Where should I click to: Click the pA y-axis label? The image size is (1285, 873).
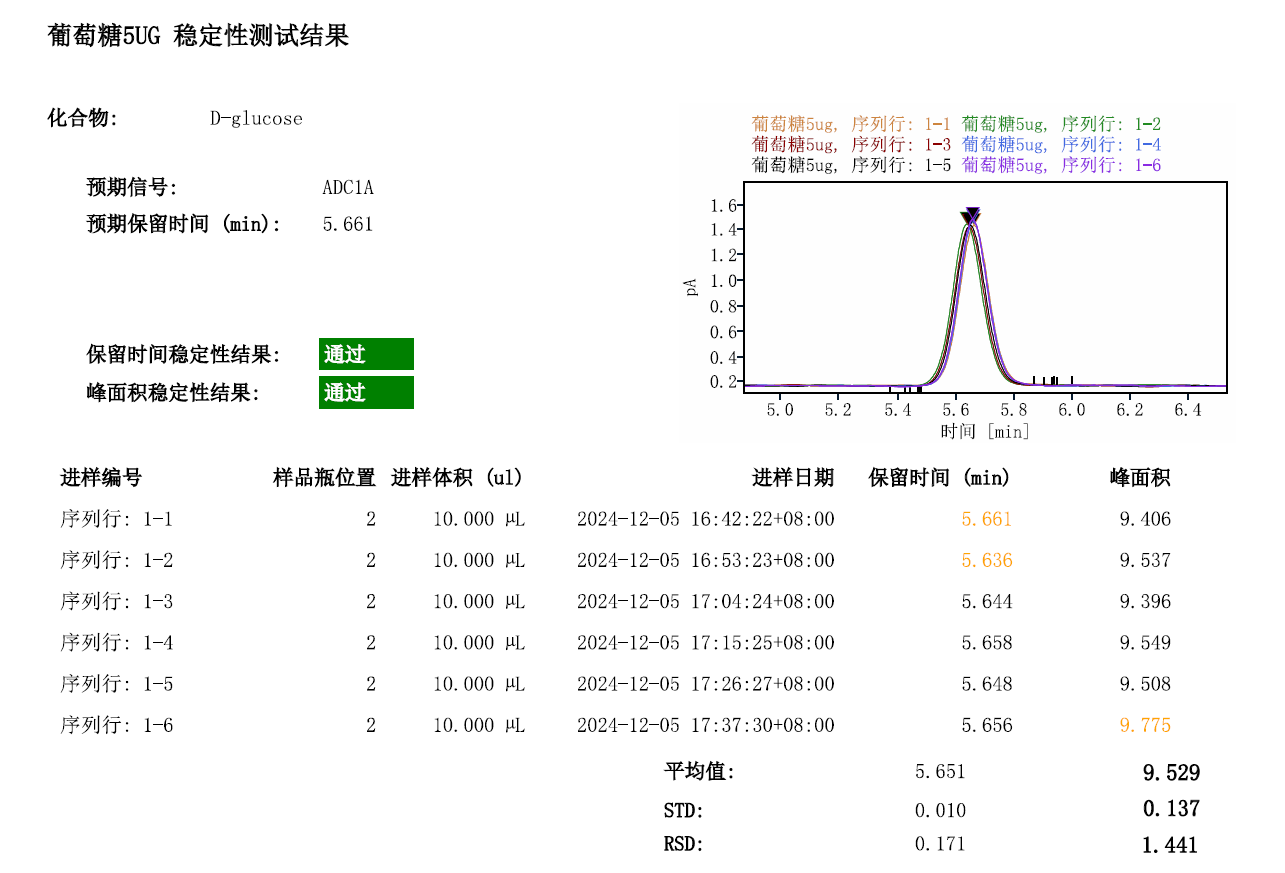pyautogui.click(x=690, y=287)
